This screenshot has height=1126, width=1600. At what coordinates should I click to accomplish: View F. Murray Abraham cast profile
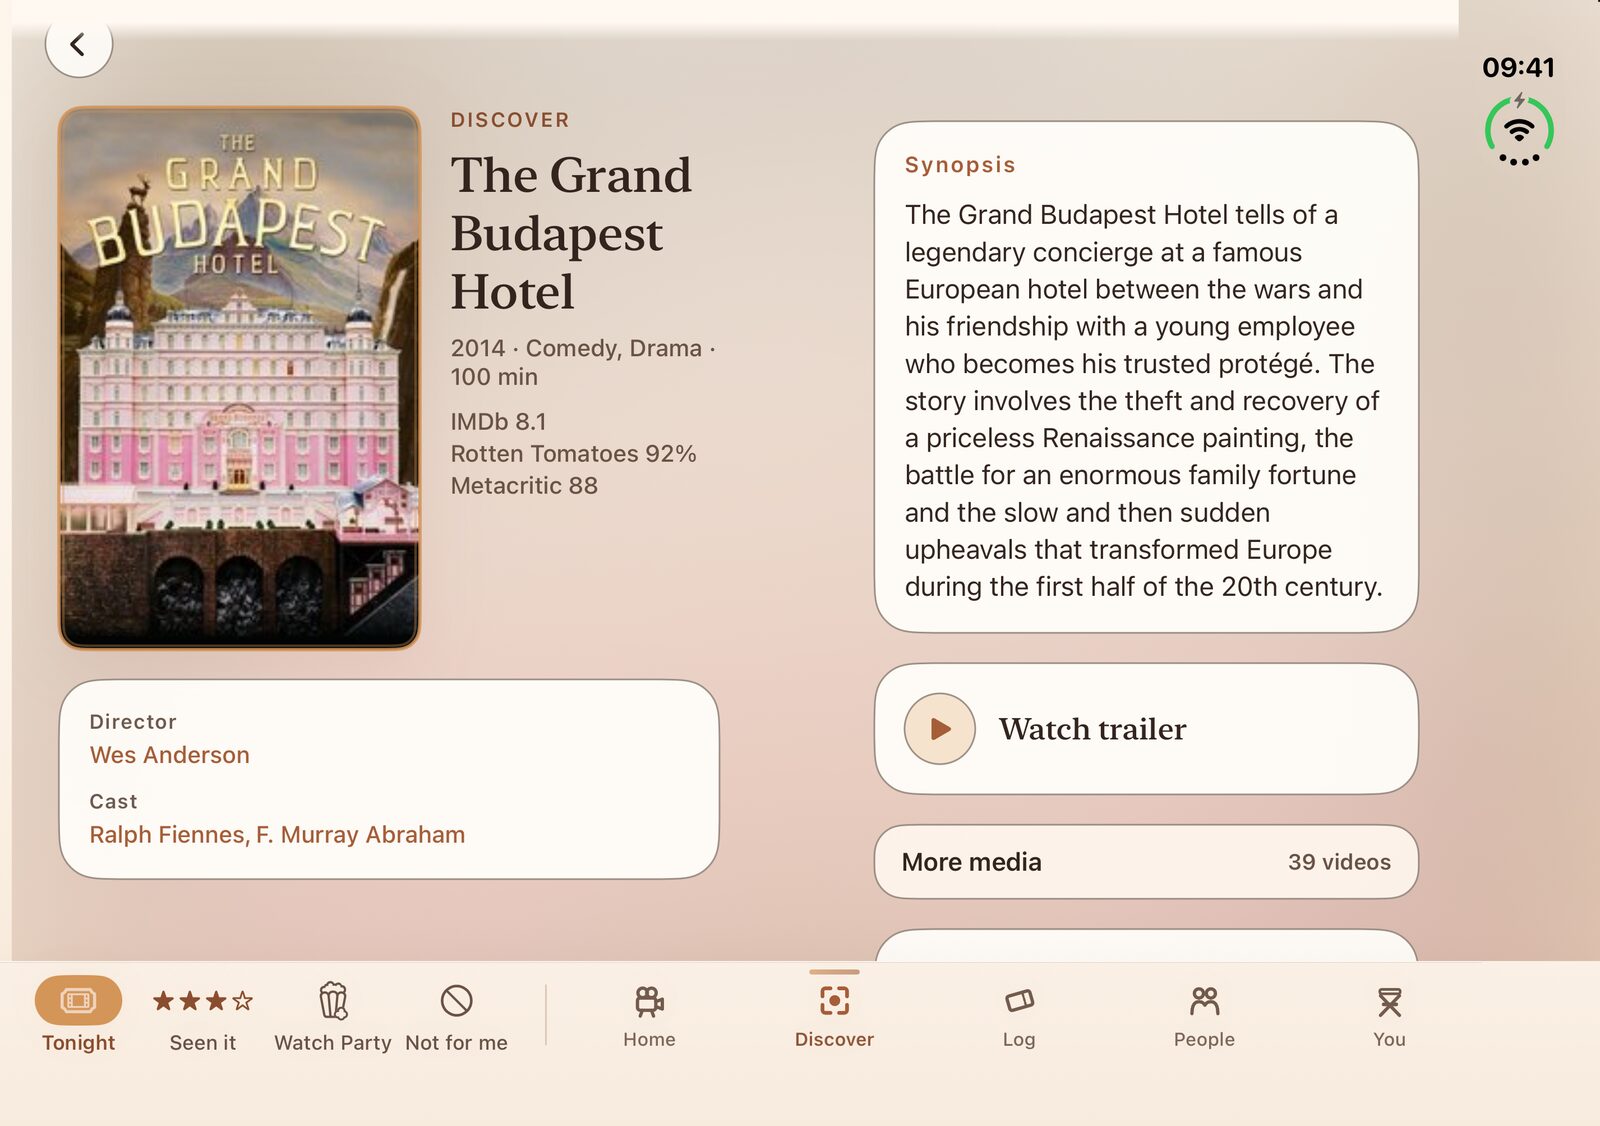360,835
